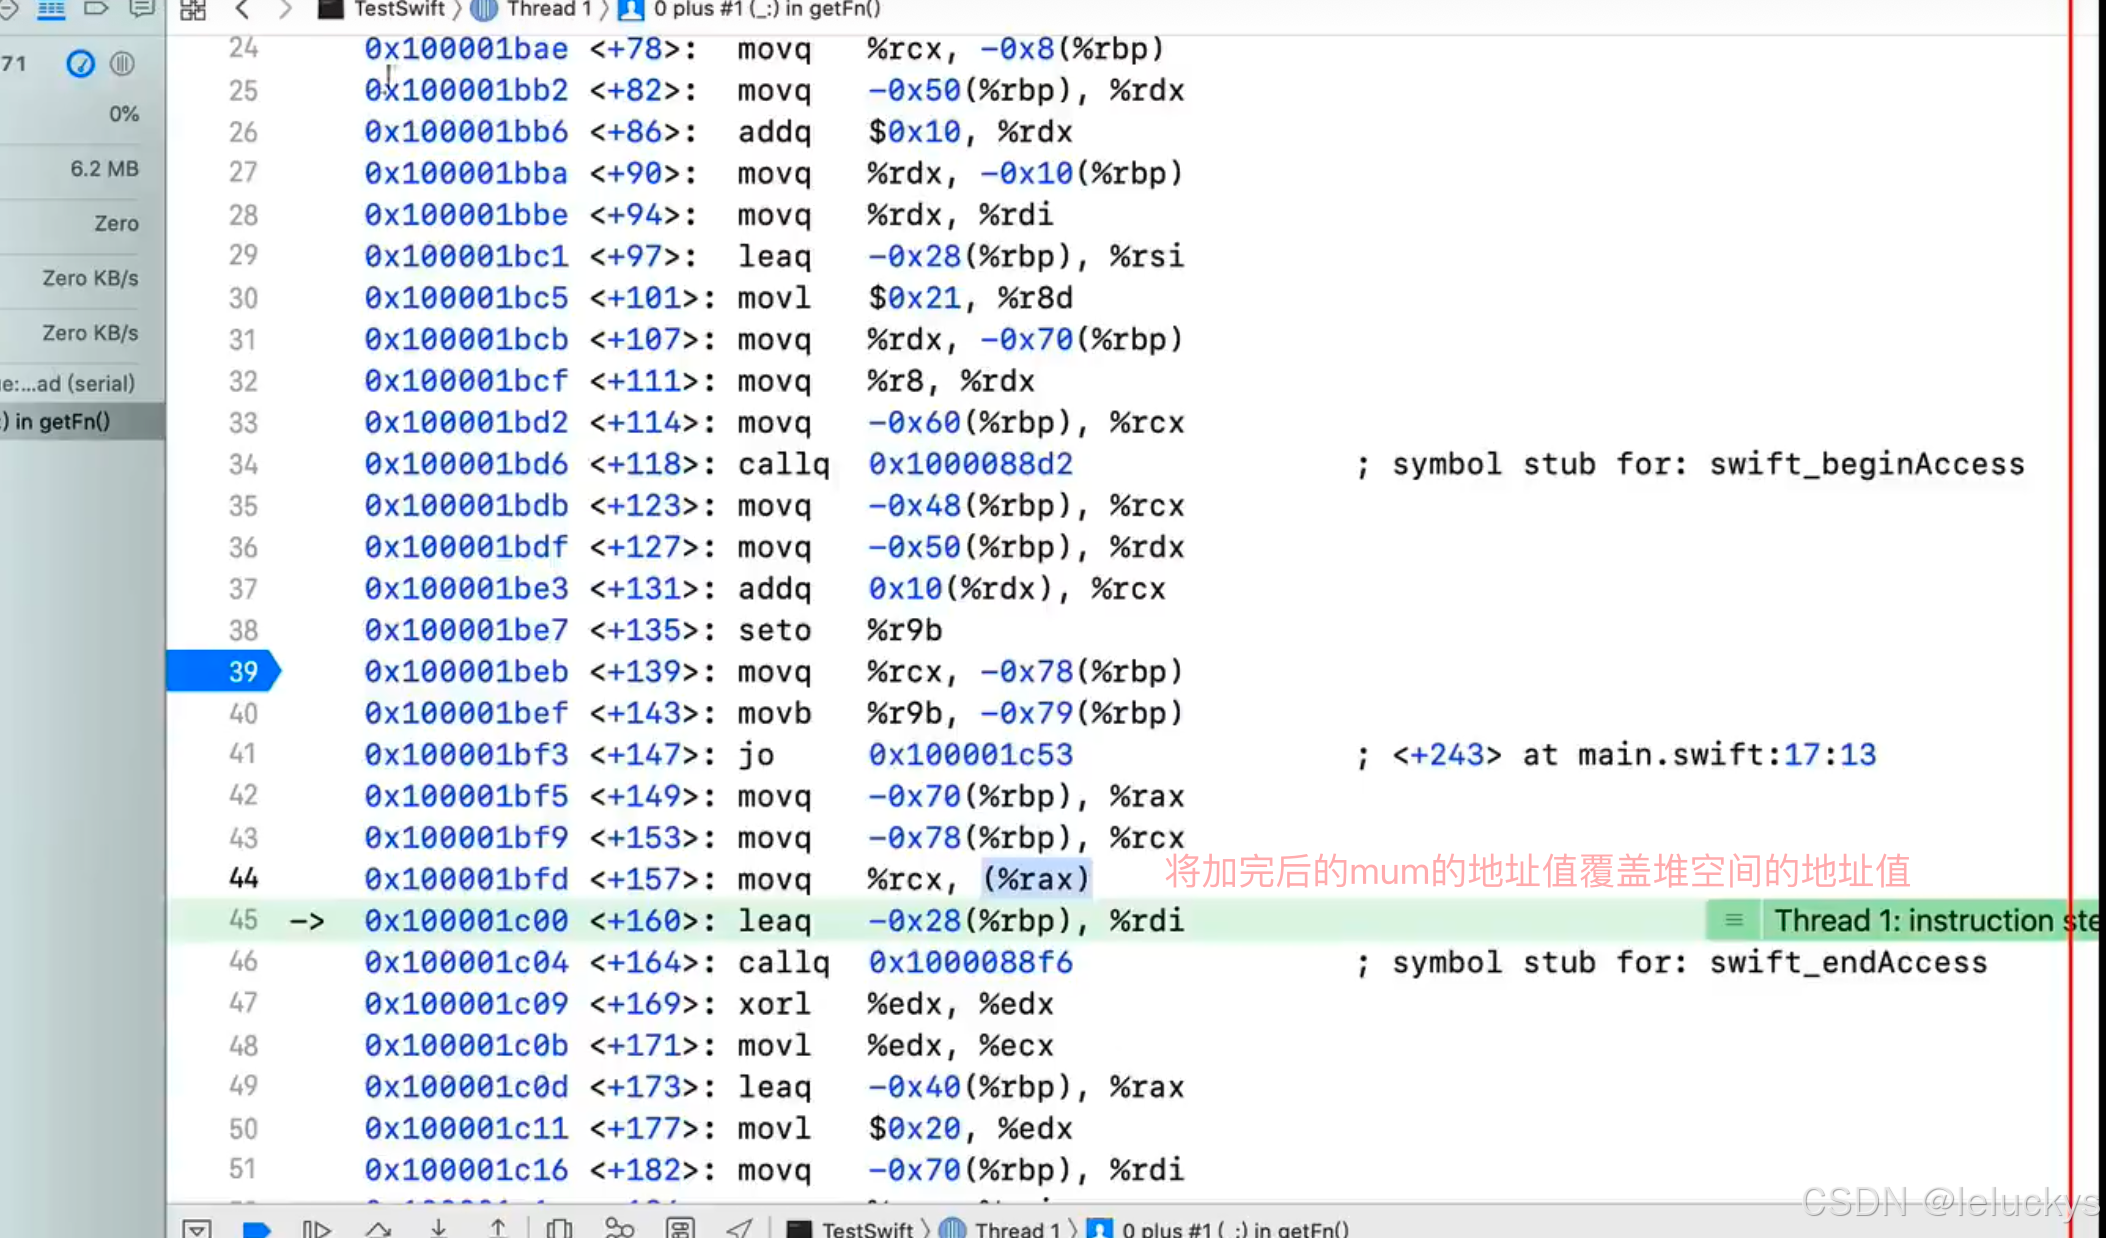Hide the debug area with triangle button
This screenshot has height=1238, width=2106.
(x=197, y=1228)
